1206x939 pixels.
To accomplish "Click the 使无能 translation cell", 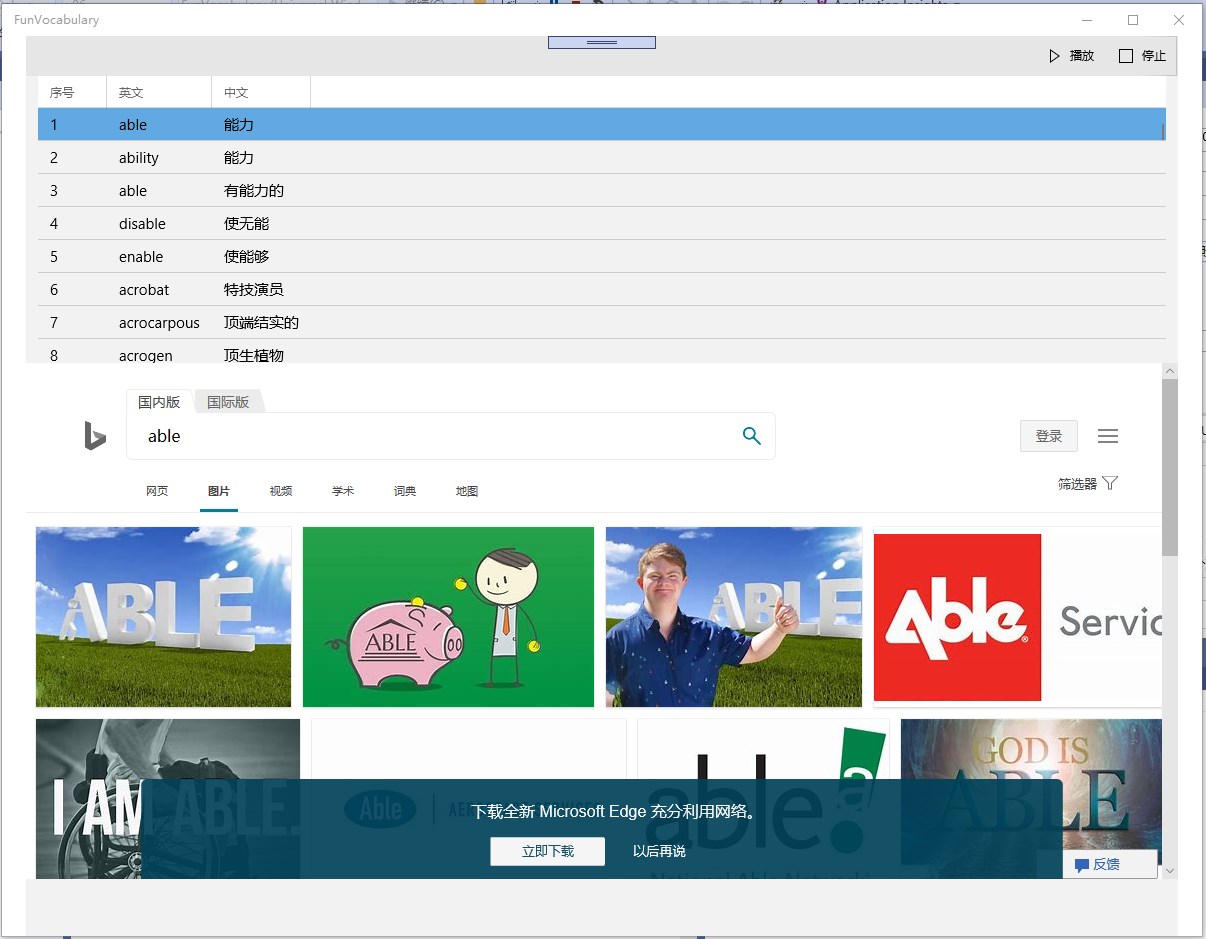I will (x=246, y=224).
